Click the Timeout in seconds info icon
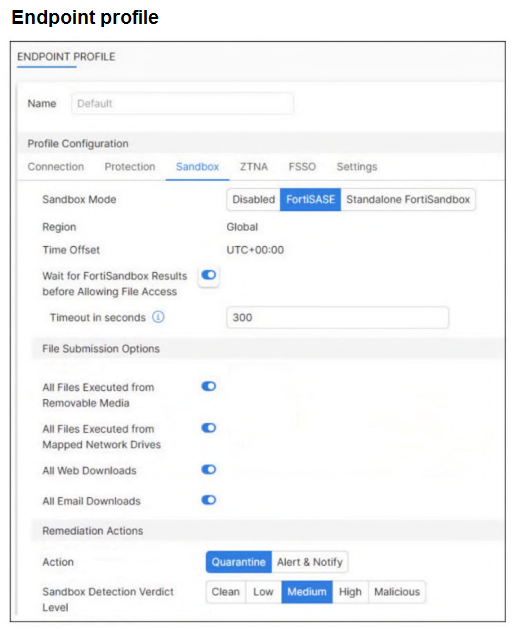515x629 pixels. [158, 317]
